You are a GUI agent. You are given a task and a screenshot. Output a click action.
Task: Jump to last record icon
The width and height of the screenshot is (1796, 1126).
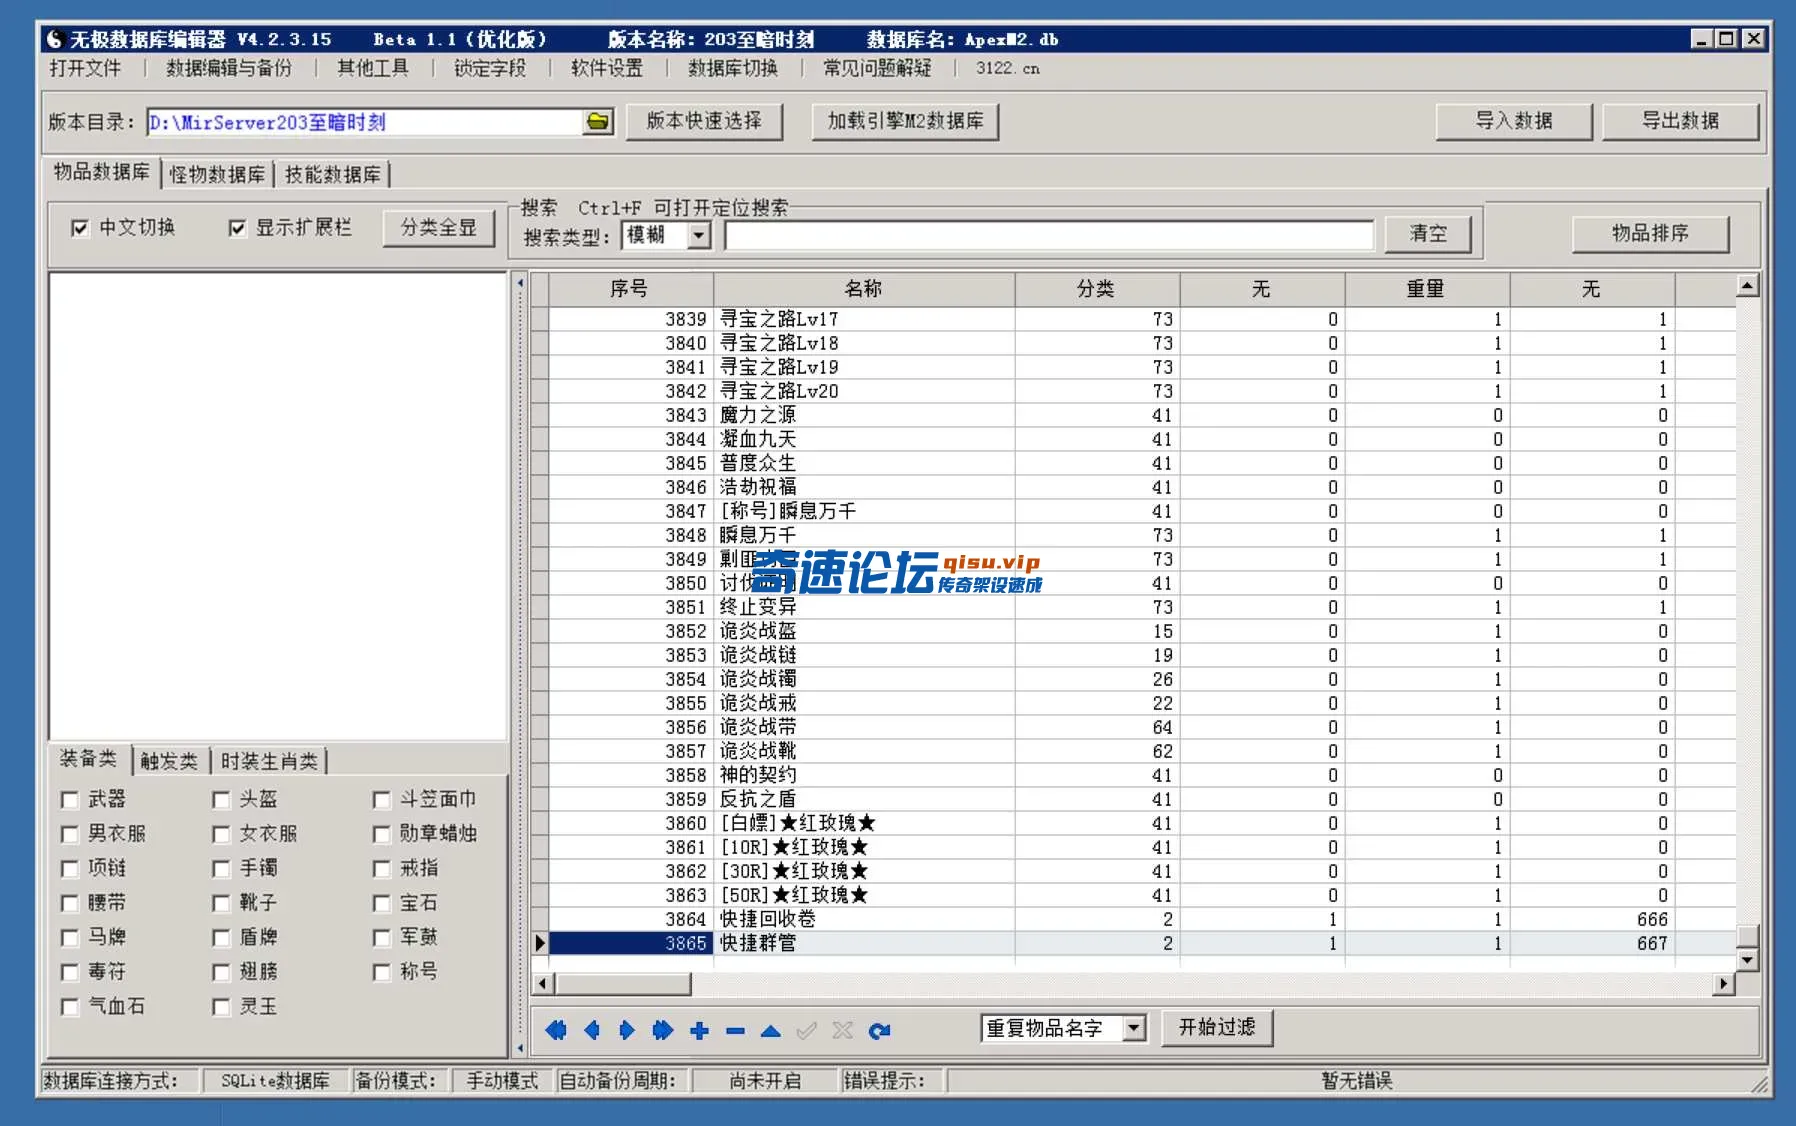tap(662, 1030)
